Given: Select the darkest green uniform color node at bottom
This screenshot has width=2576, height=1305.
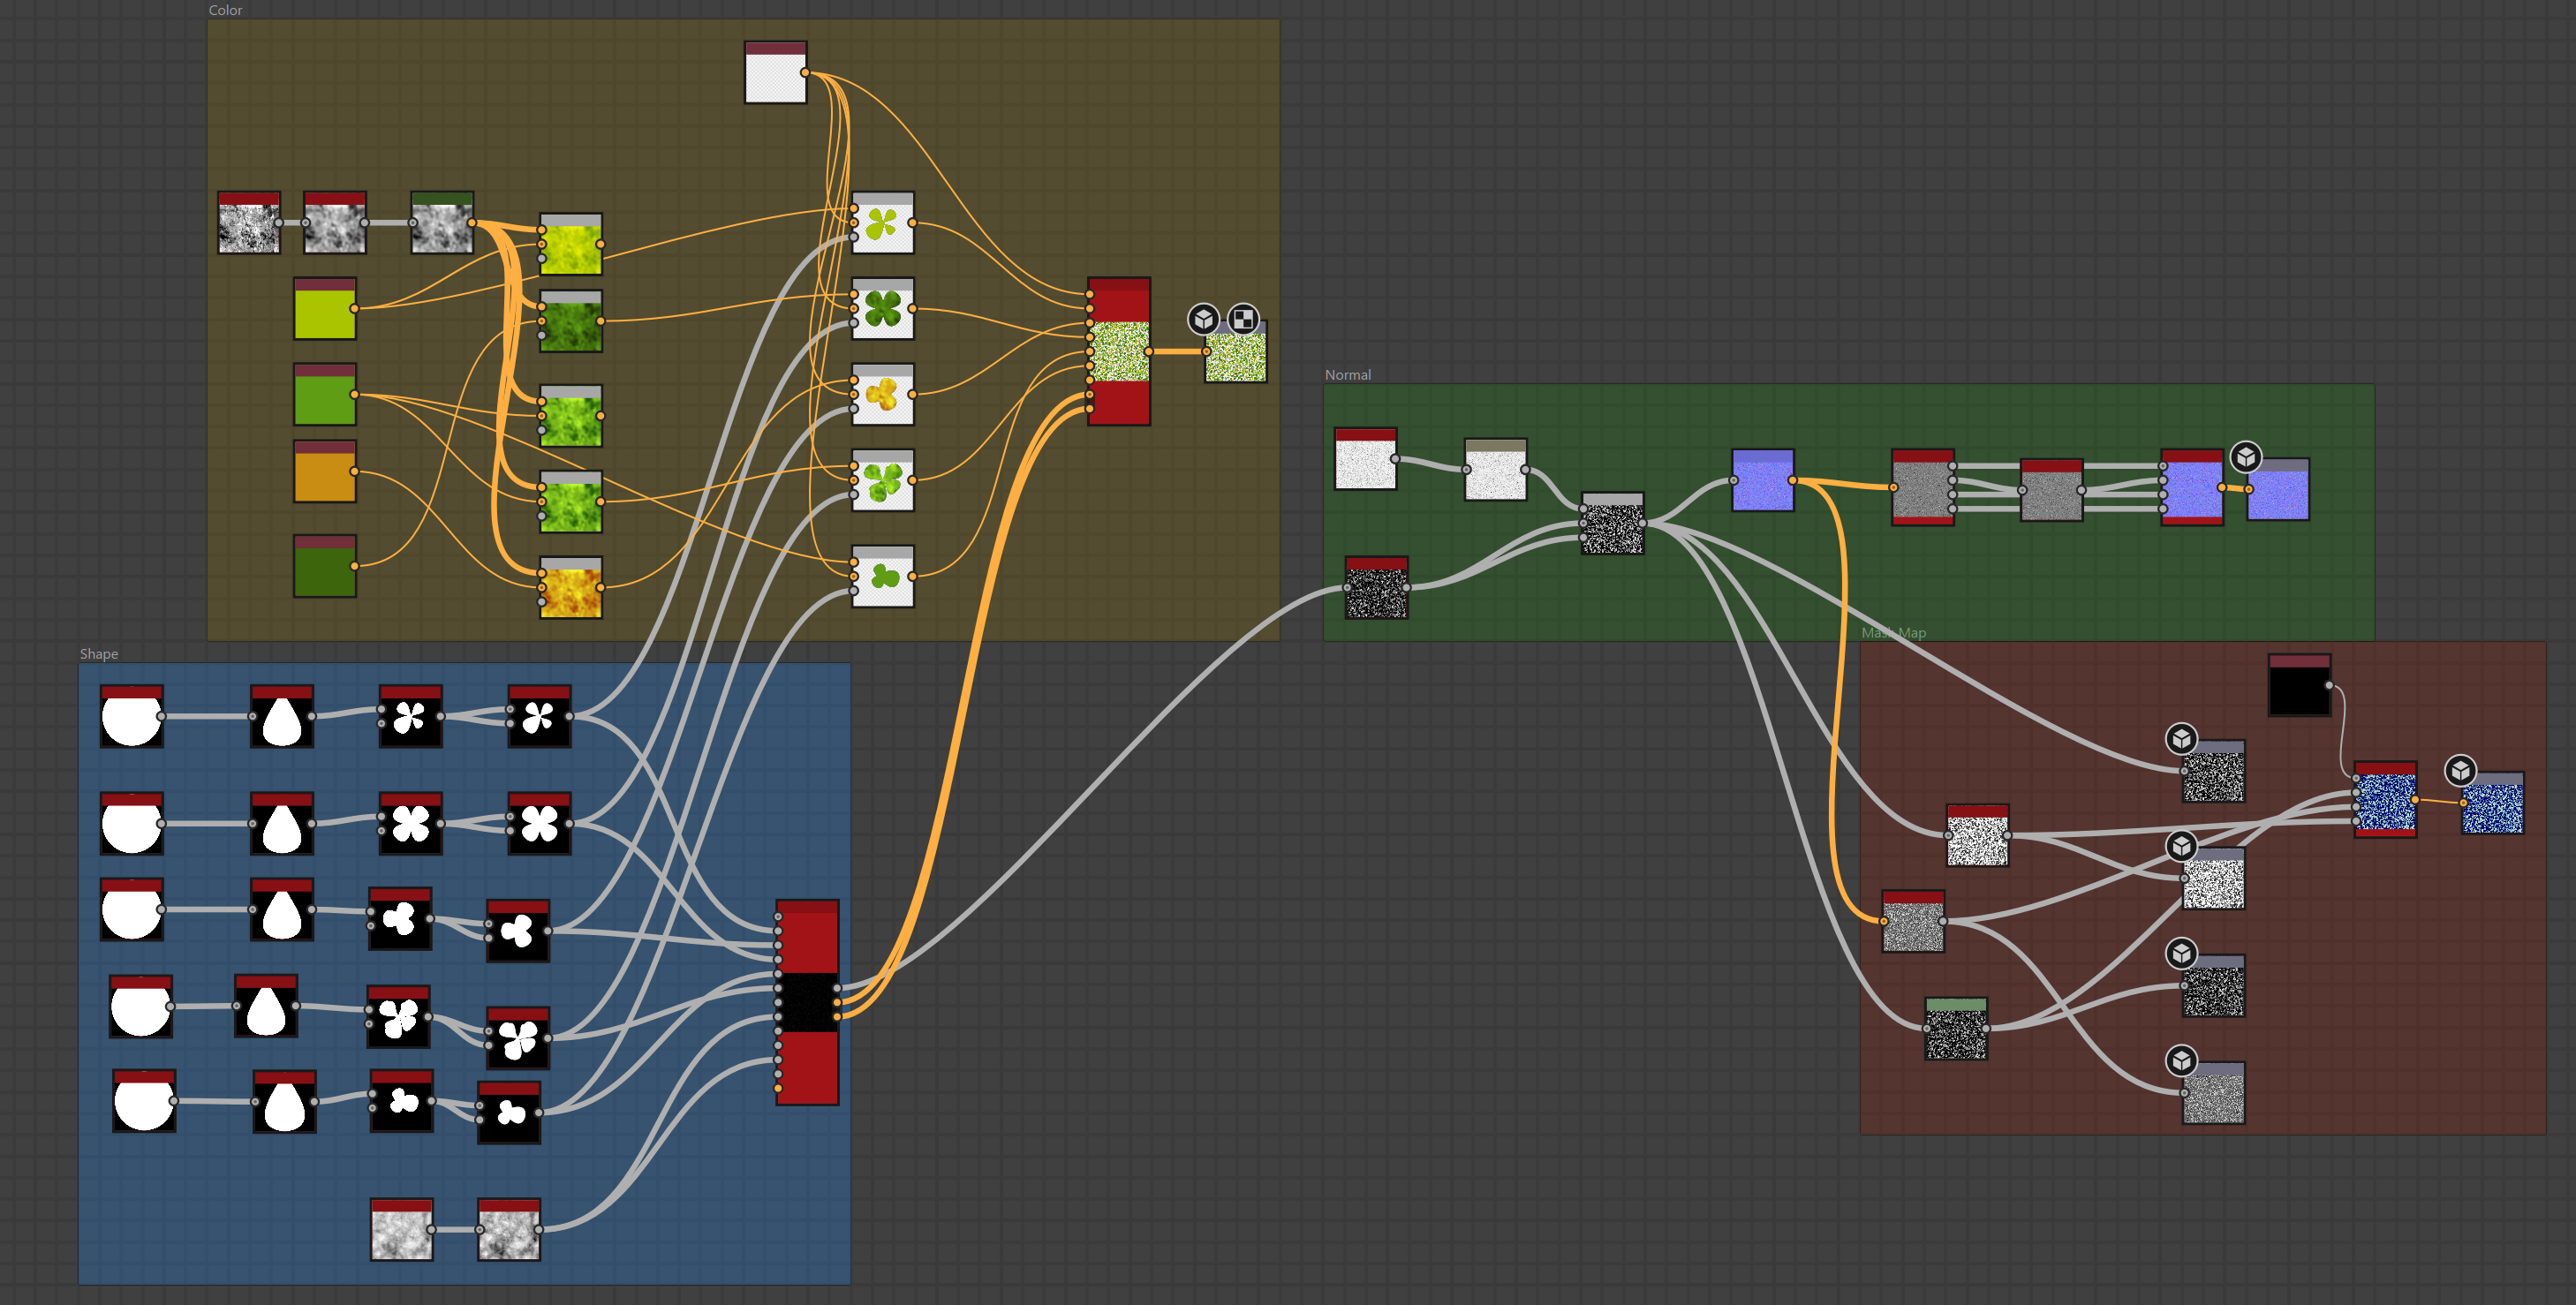Looking at the screenshot, I should [325, 566].
